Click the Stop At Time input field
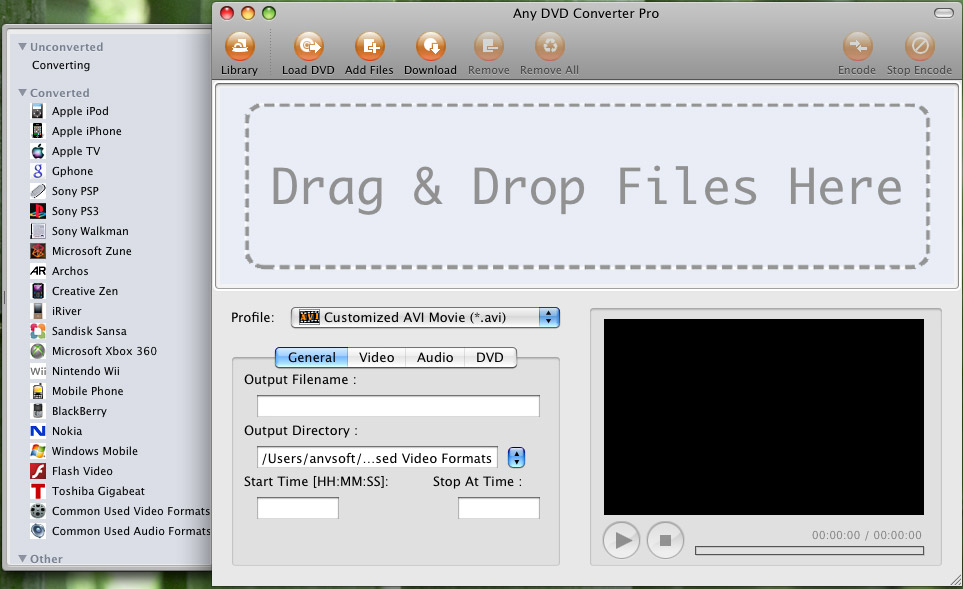Image resolution: width=963 pixels, height=589 pixels. (499, 508)
